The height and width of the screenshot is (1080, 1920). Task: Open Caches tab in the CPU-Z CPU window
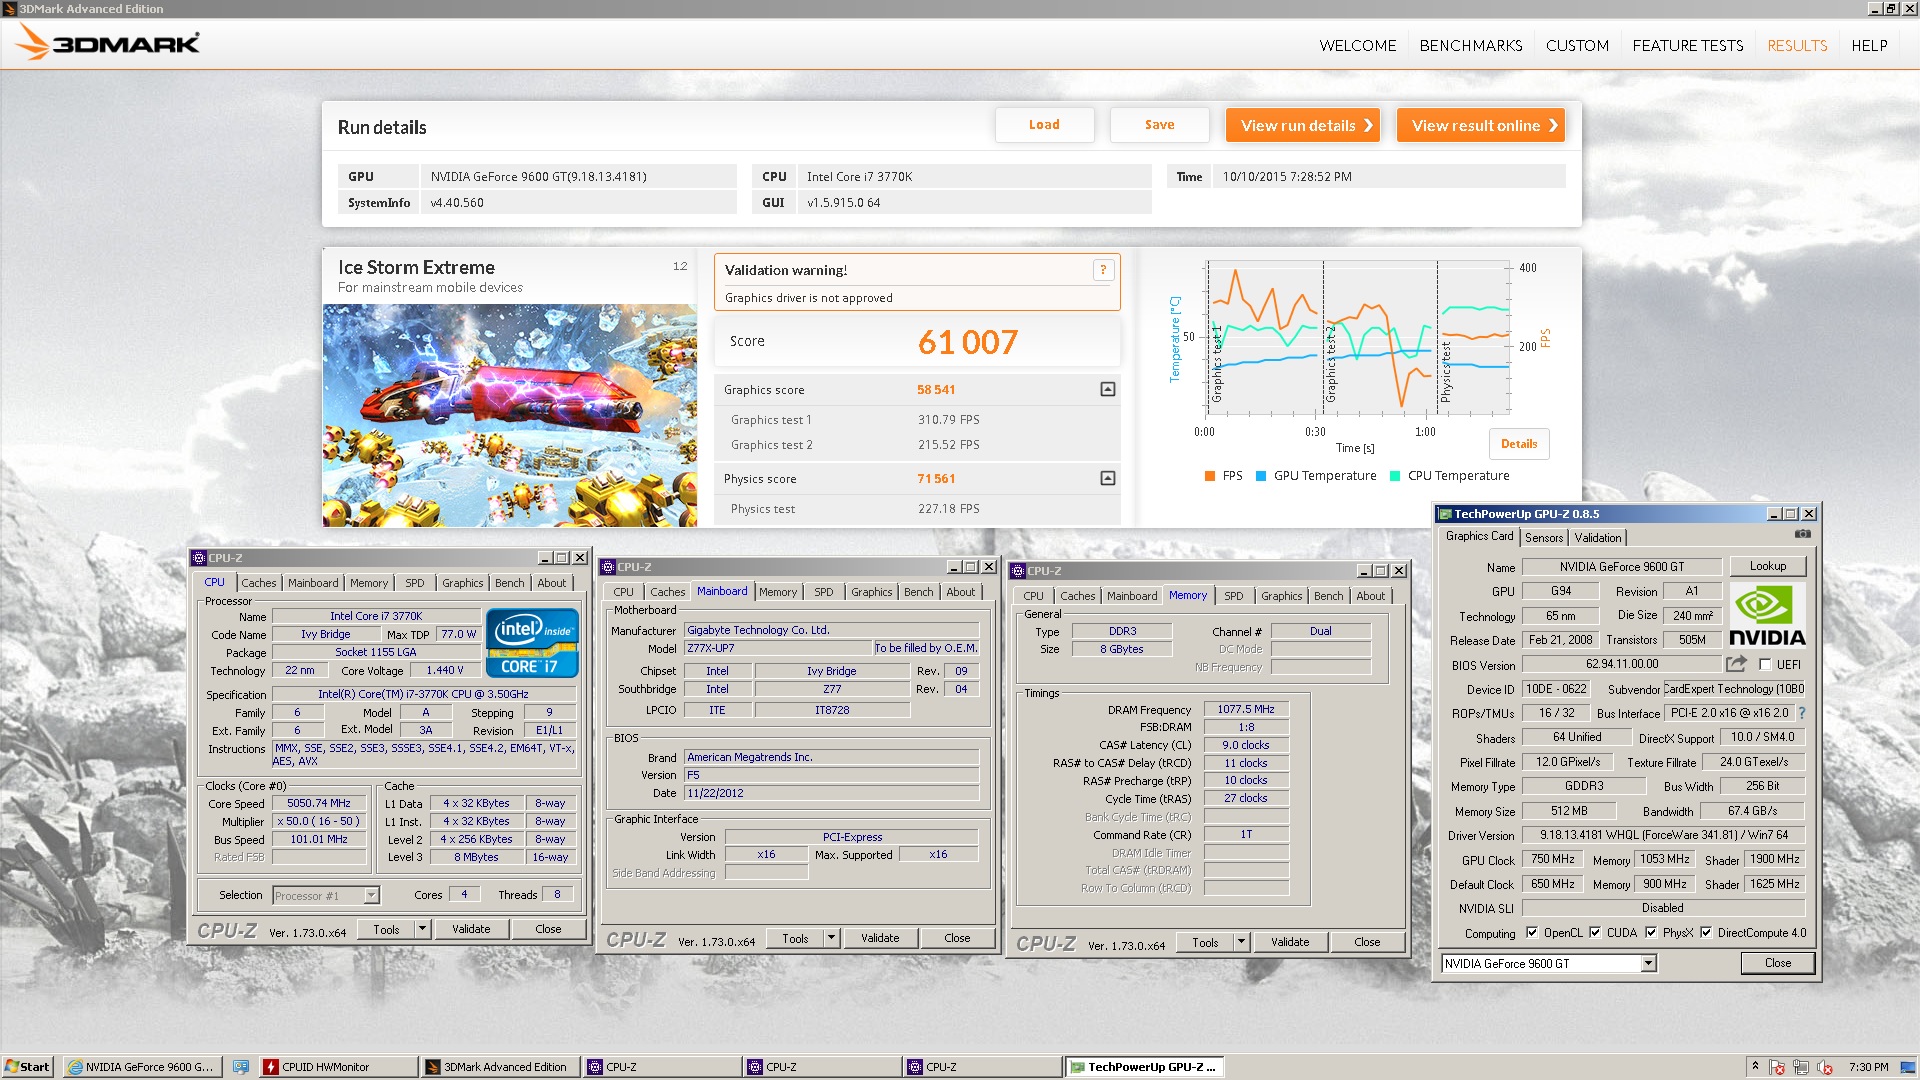click(258, 583)
